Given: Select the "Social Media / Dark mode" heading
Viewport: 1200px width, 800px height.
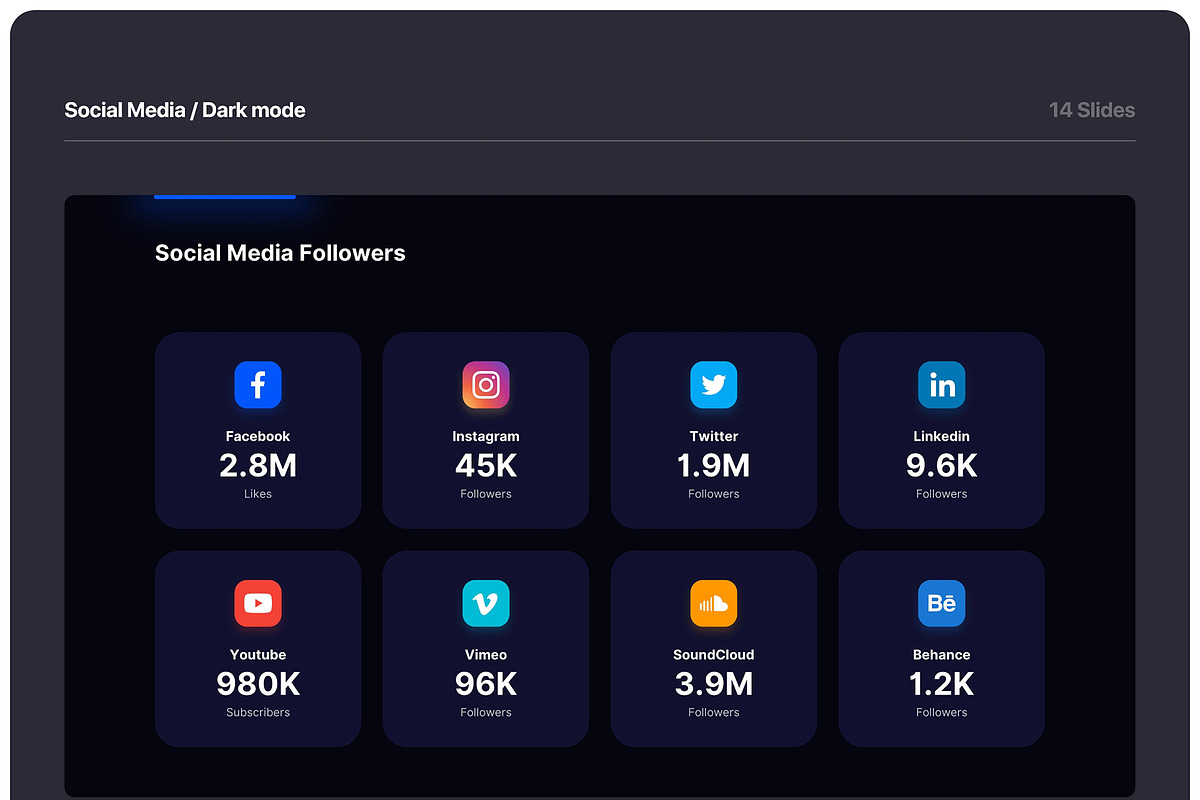Looking at the screenshot, I should point(185,110).
